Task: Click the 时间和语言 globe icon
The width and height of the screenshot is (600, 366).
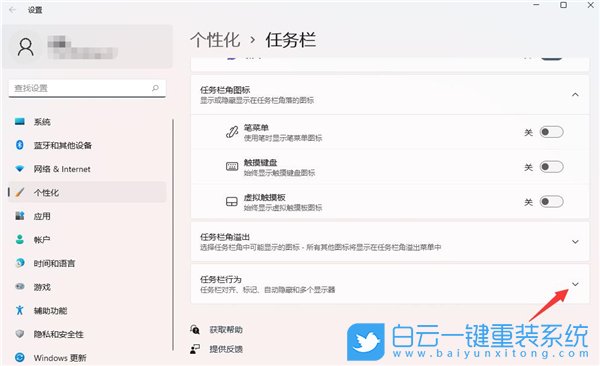Action: click(20, 263)
